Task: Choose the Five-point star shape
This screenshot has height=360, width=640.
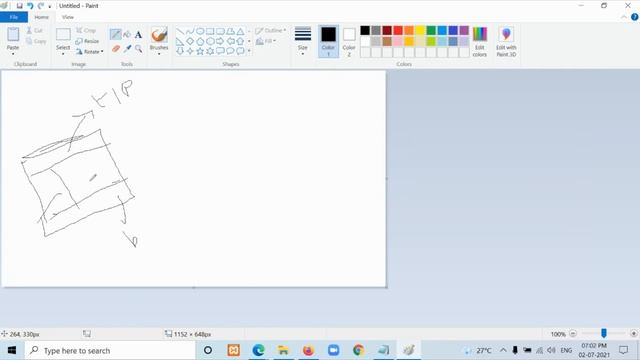Action: (200, 51)
